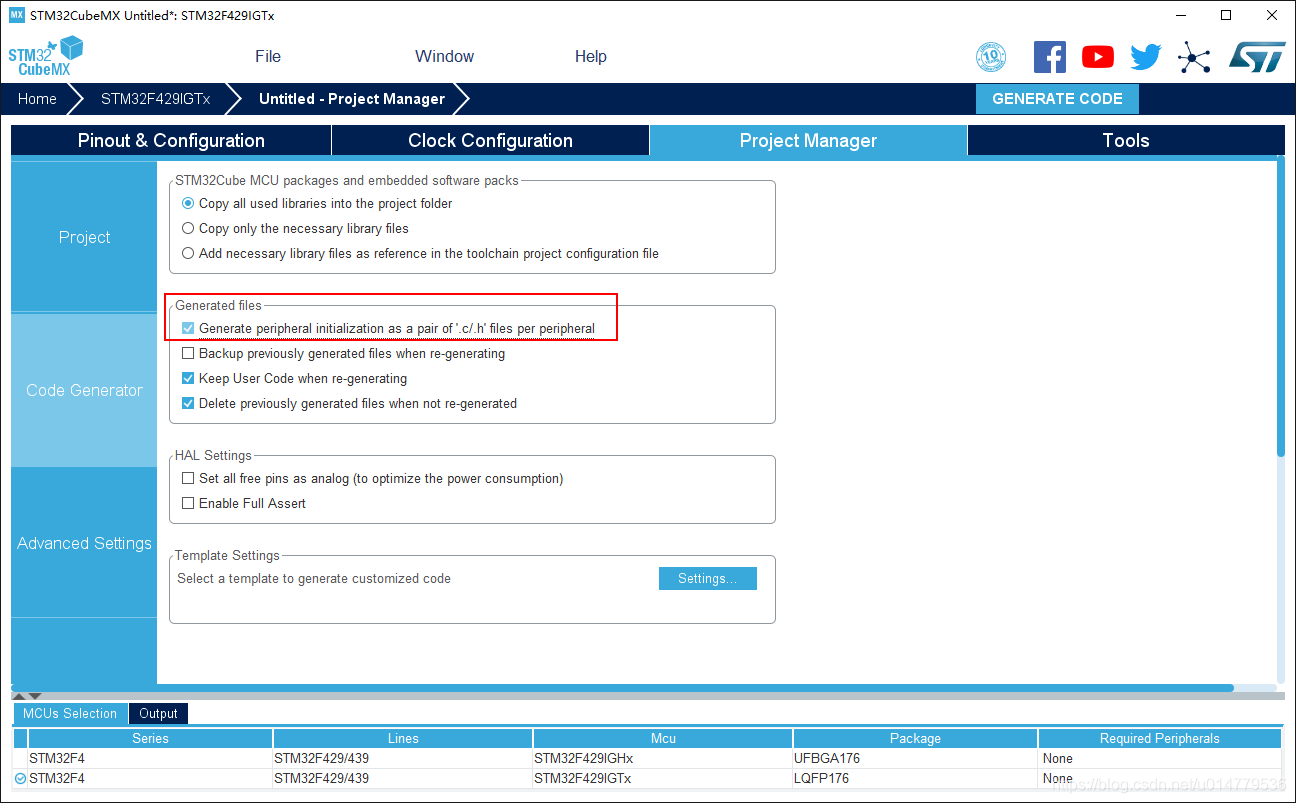Image resolution: width=1296 pixels, height=803 pixels.
Task: Switch to Output bottom tab
Action: [158, 713]
